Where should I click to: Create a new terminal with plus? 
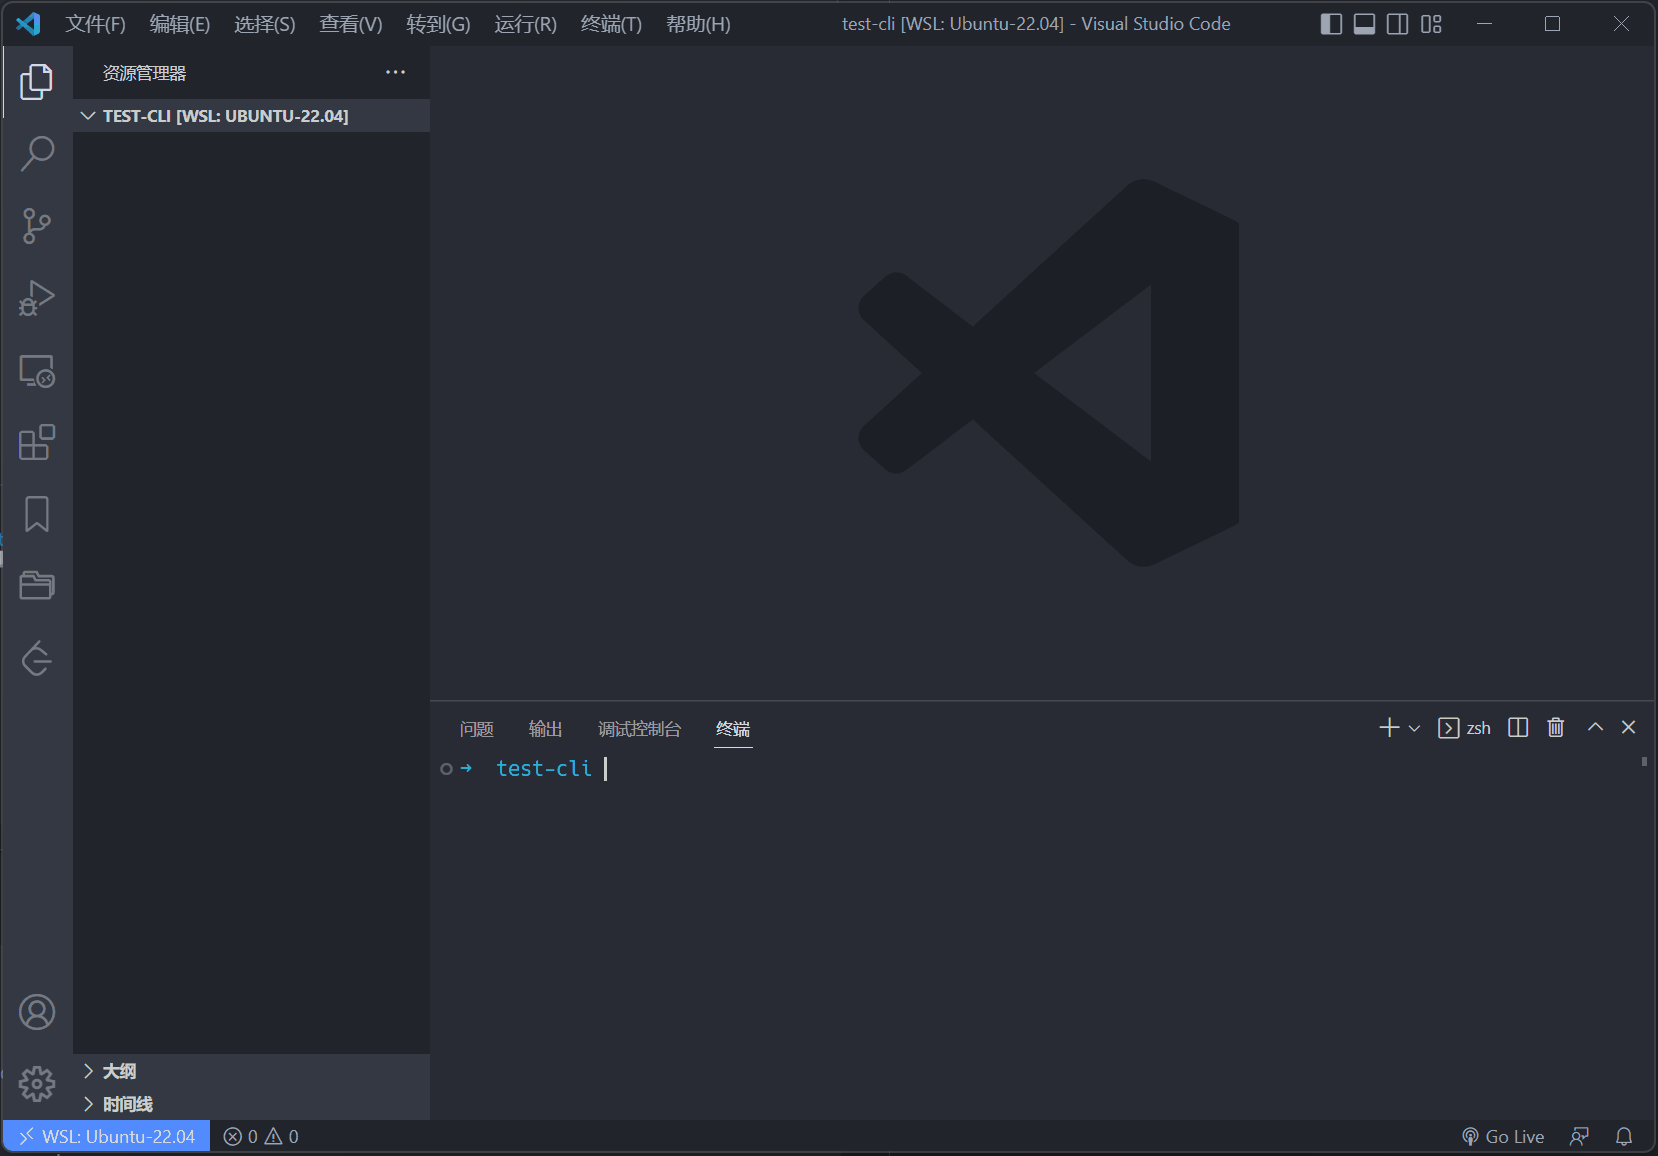pyautogui.click(x=1389, y=728)
